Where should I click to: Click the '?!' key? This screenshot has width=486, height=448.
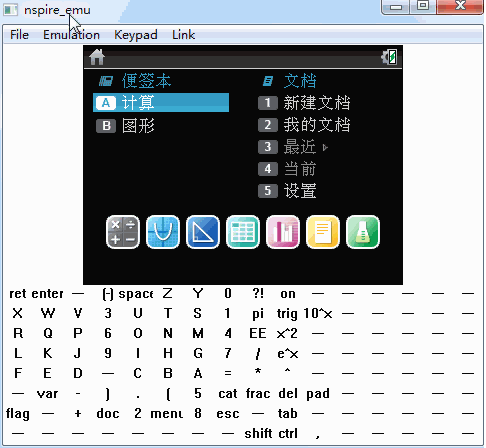pyautogui.click(x=258, y=294)
